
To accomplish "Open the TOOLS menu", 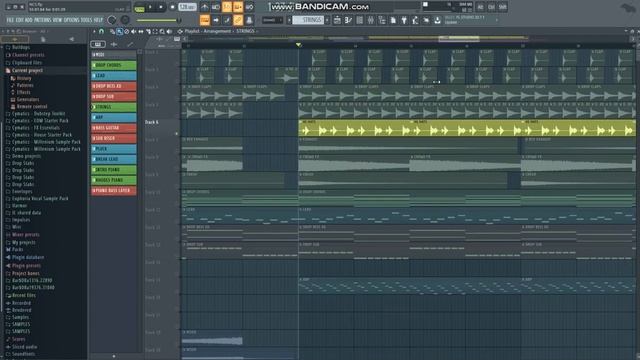I will click(x=87, y=20).
